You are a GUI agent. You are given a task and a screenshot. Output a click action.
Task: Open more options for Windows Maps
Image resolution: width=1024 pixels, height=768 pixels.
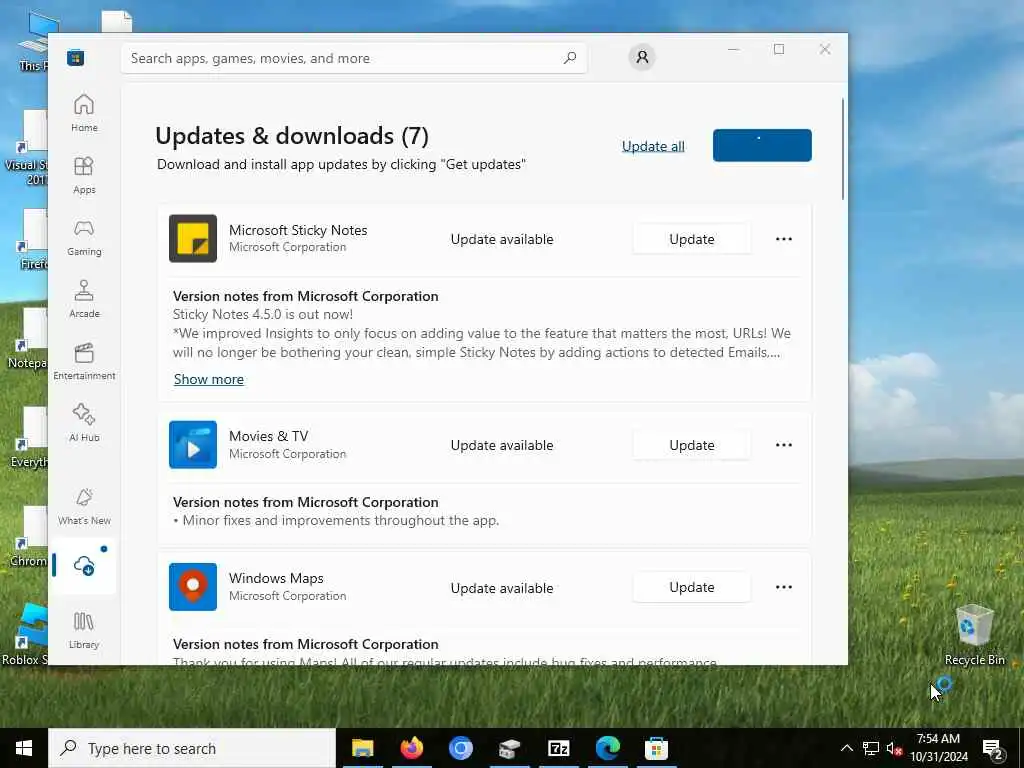(784, 587)
